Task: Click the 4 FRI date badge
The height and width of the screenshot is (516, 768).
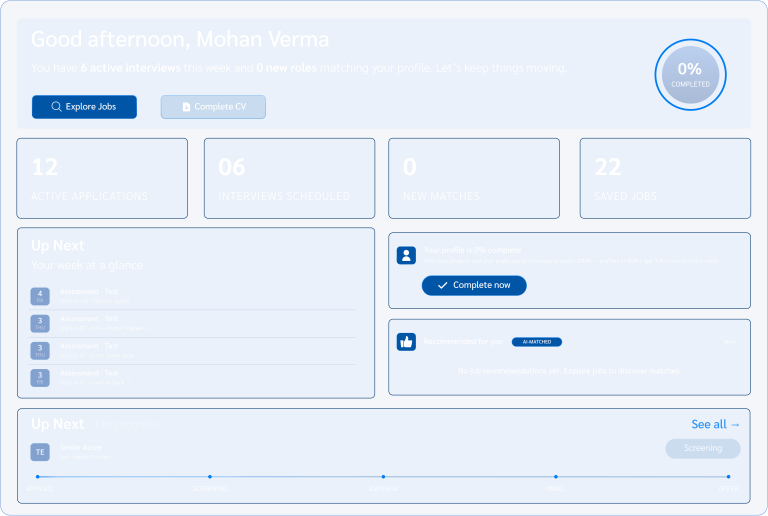Action: click(40, 296)
